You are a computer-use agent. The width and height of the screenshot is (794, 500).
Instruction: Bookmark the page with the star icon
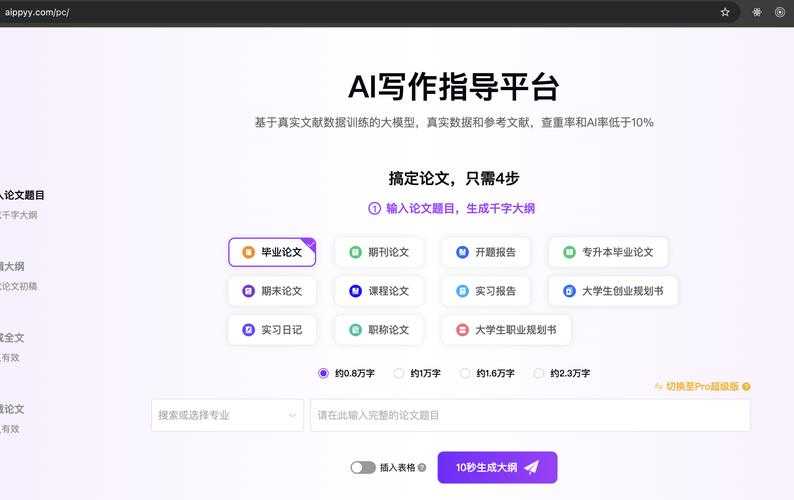(725, 12)
